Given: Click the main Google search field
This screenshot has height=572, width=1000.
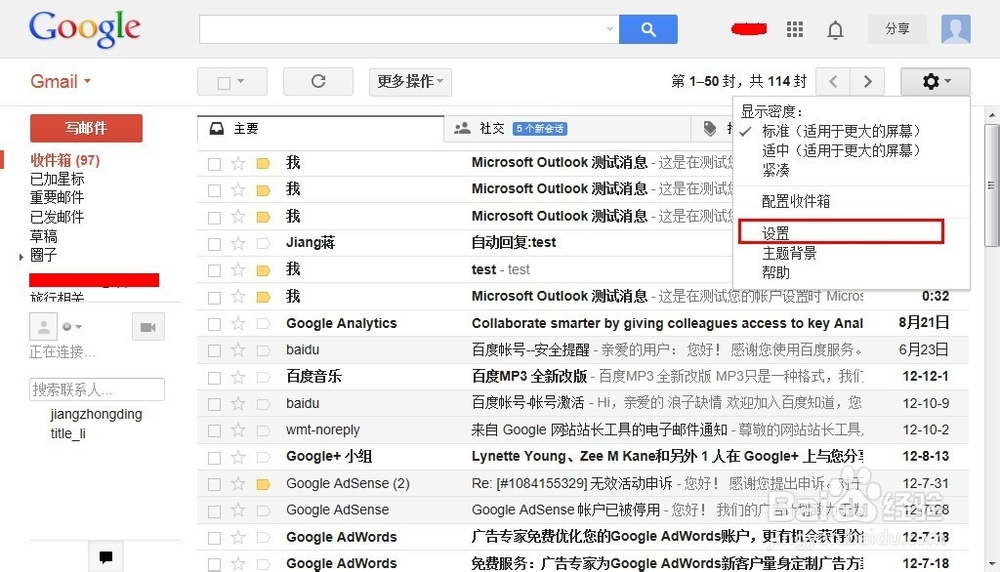Looking at the screenshot, I should click(x=409, y=29).
